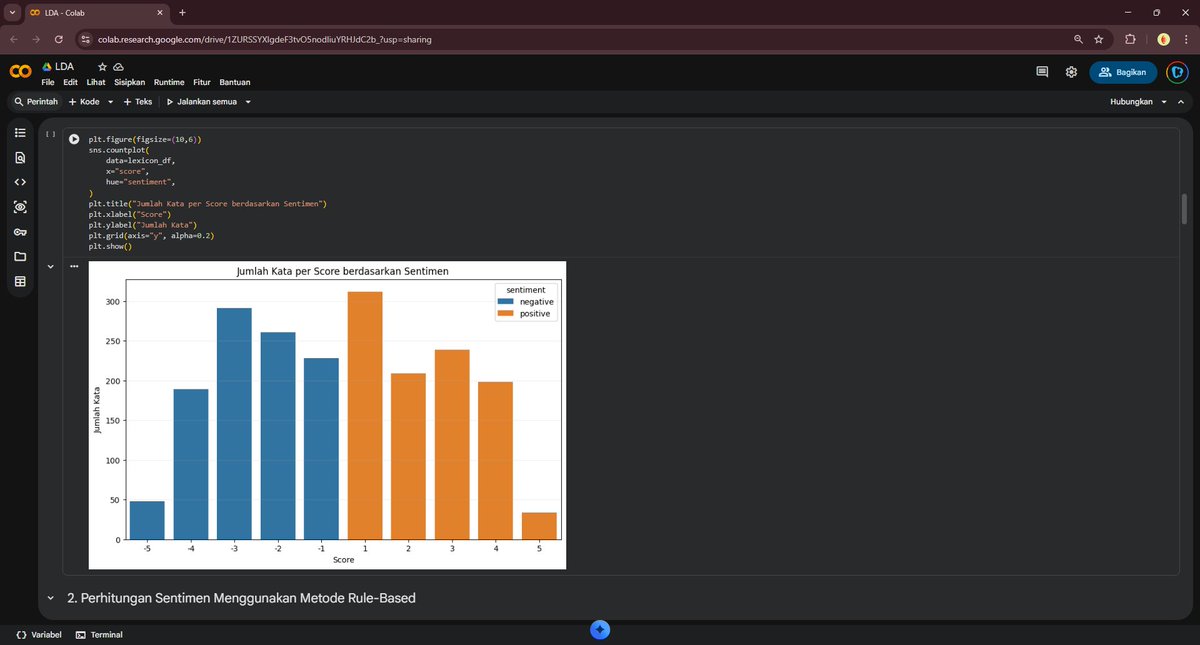Open the Jalankan semua dropdown arrow
The image size is (1200, 645).
click(x=247, y=102)
